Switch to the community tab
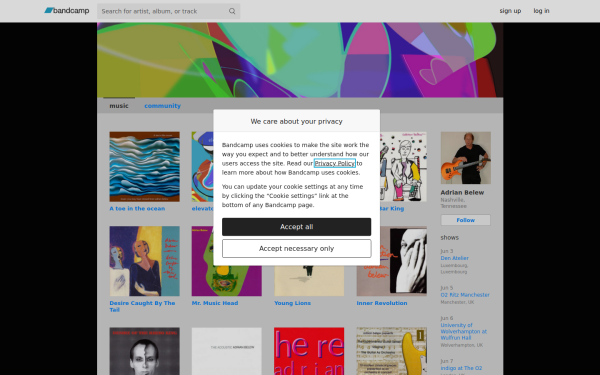The height and width of the screenshot is (375, 600). (162, 106)
